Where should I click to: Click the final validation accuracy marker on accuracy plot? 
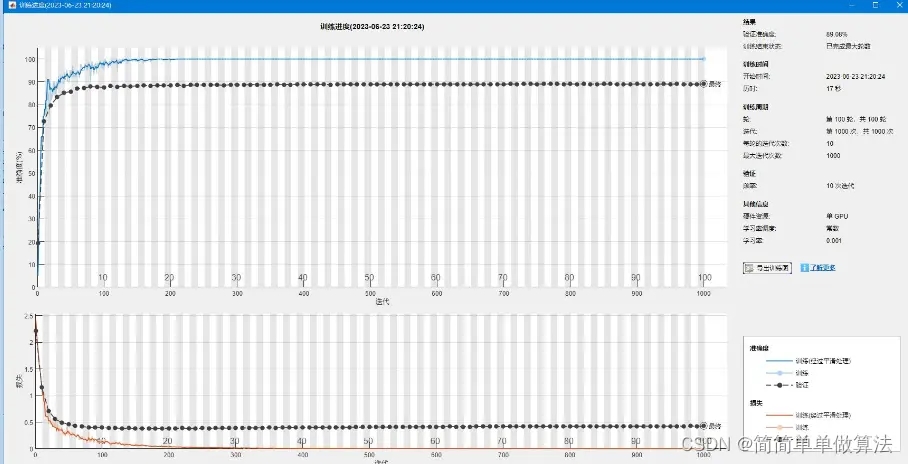[704, 84]
